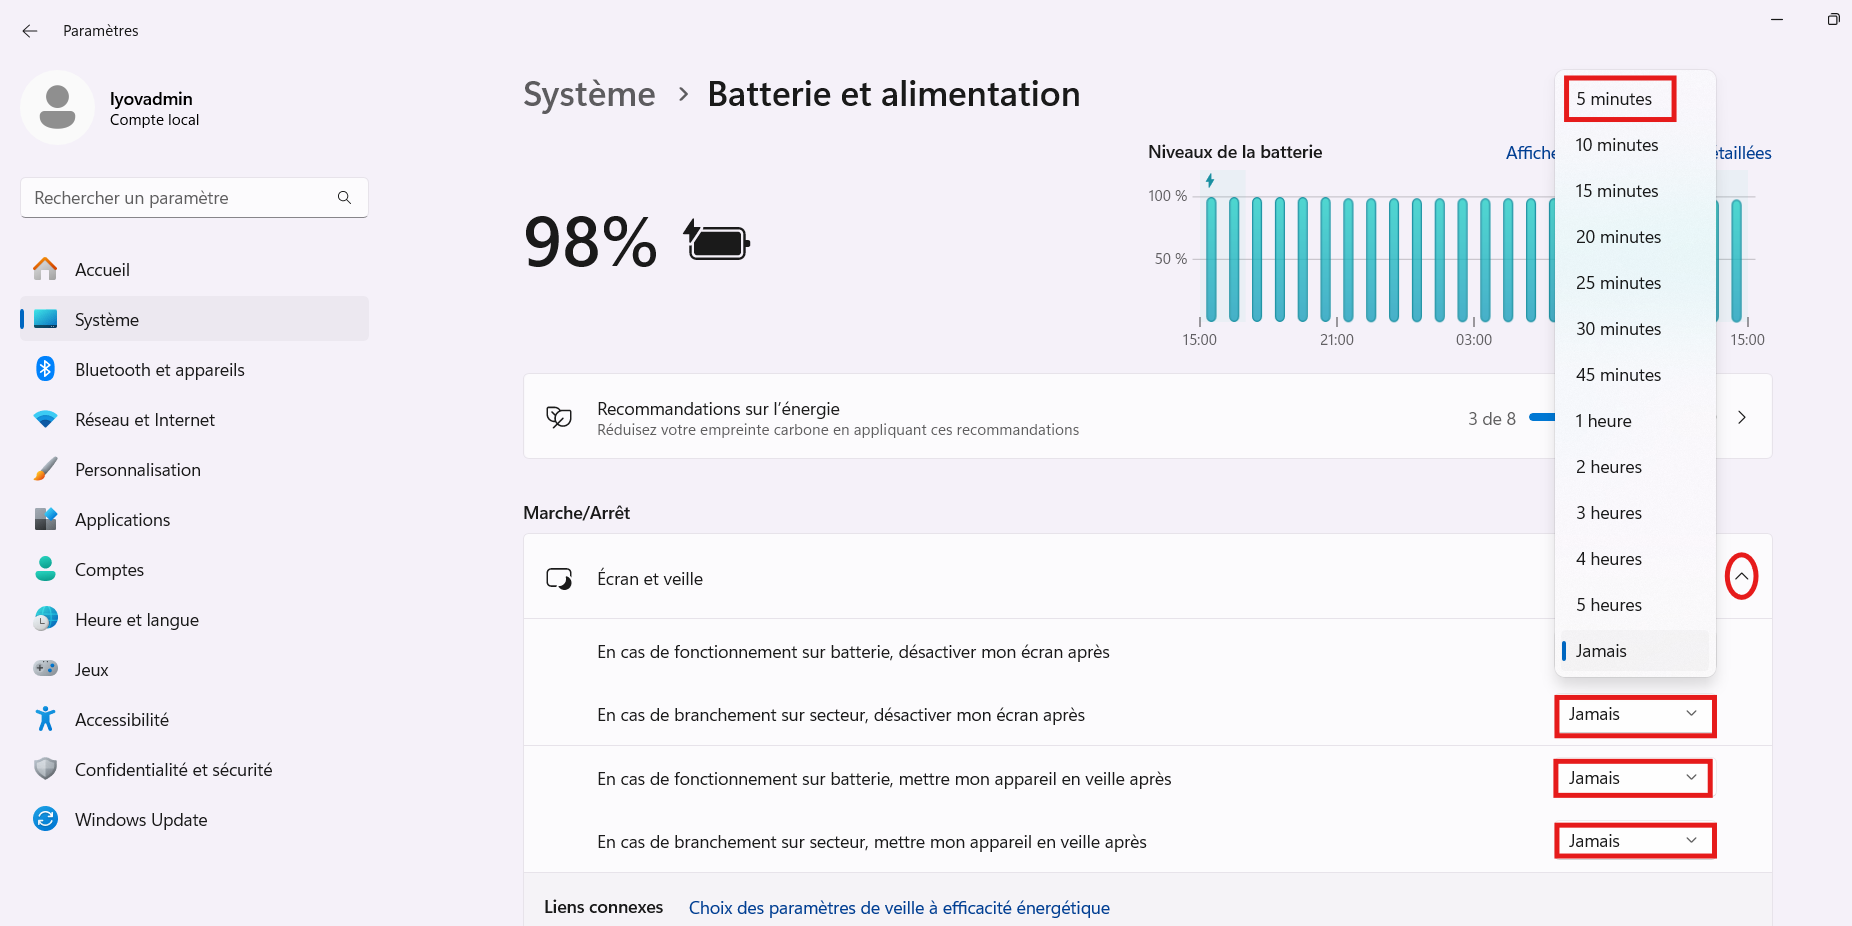Click the search magnifier icon
The height and width of the screenshot is (926, 1852).
(344, 198)
